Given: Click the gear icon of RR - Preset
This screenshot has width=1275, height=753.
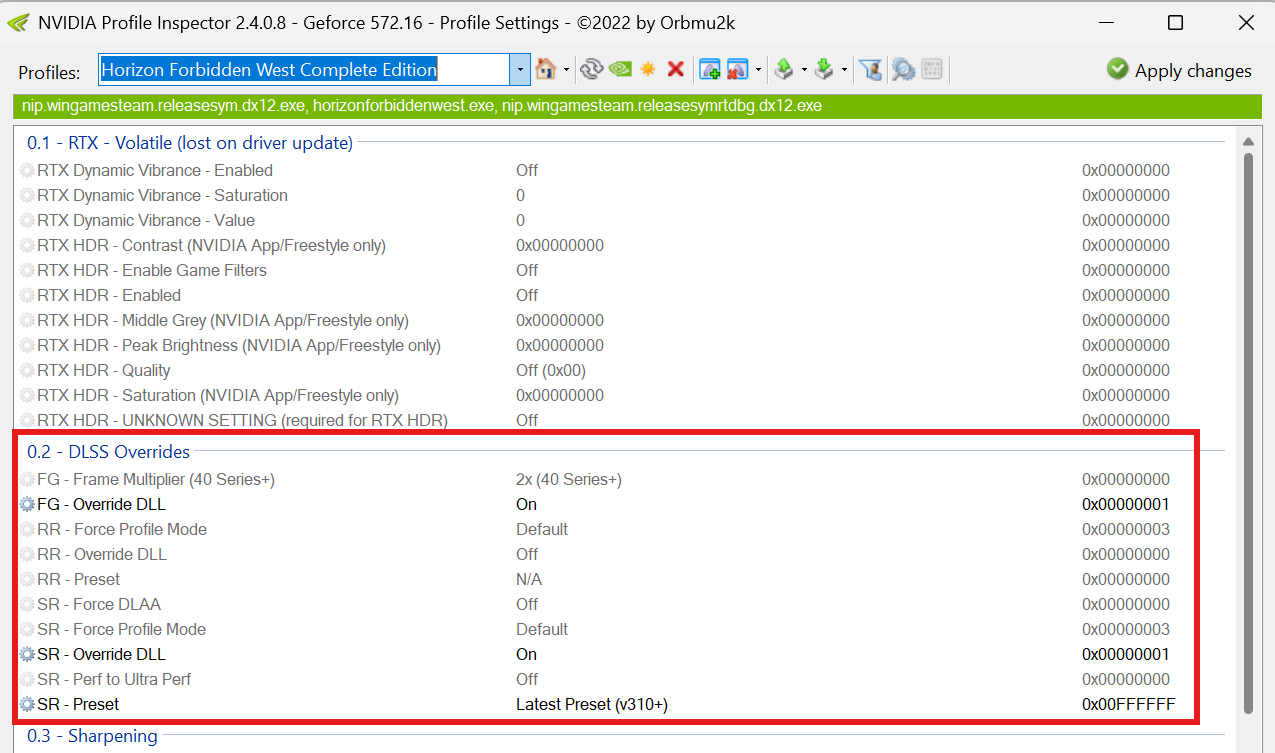Looking at the screenshot, I should pyautogui.click(x=27, y=580).
